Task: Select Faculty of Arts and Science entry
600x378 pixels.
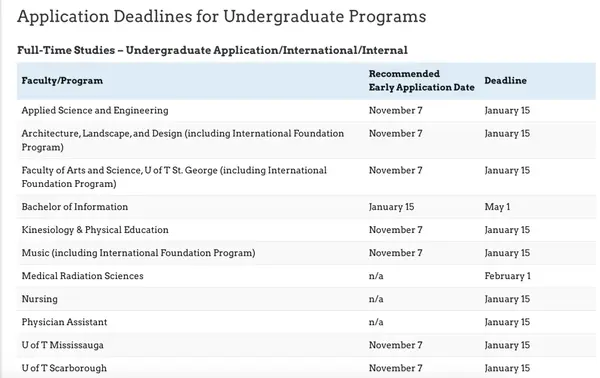Action: pos(174,177)
